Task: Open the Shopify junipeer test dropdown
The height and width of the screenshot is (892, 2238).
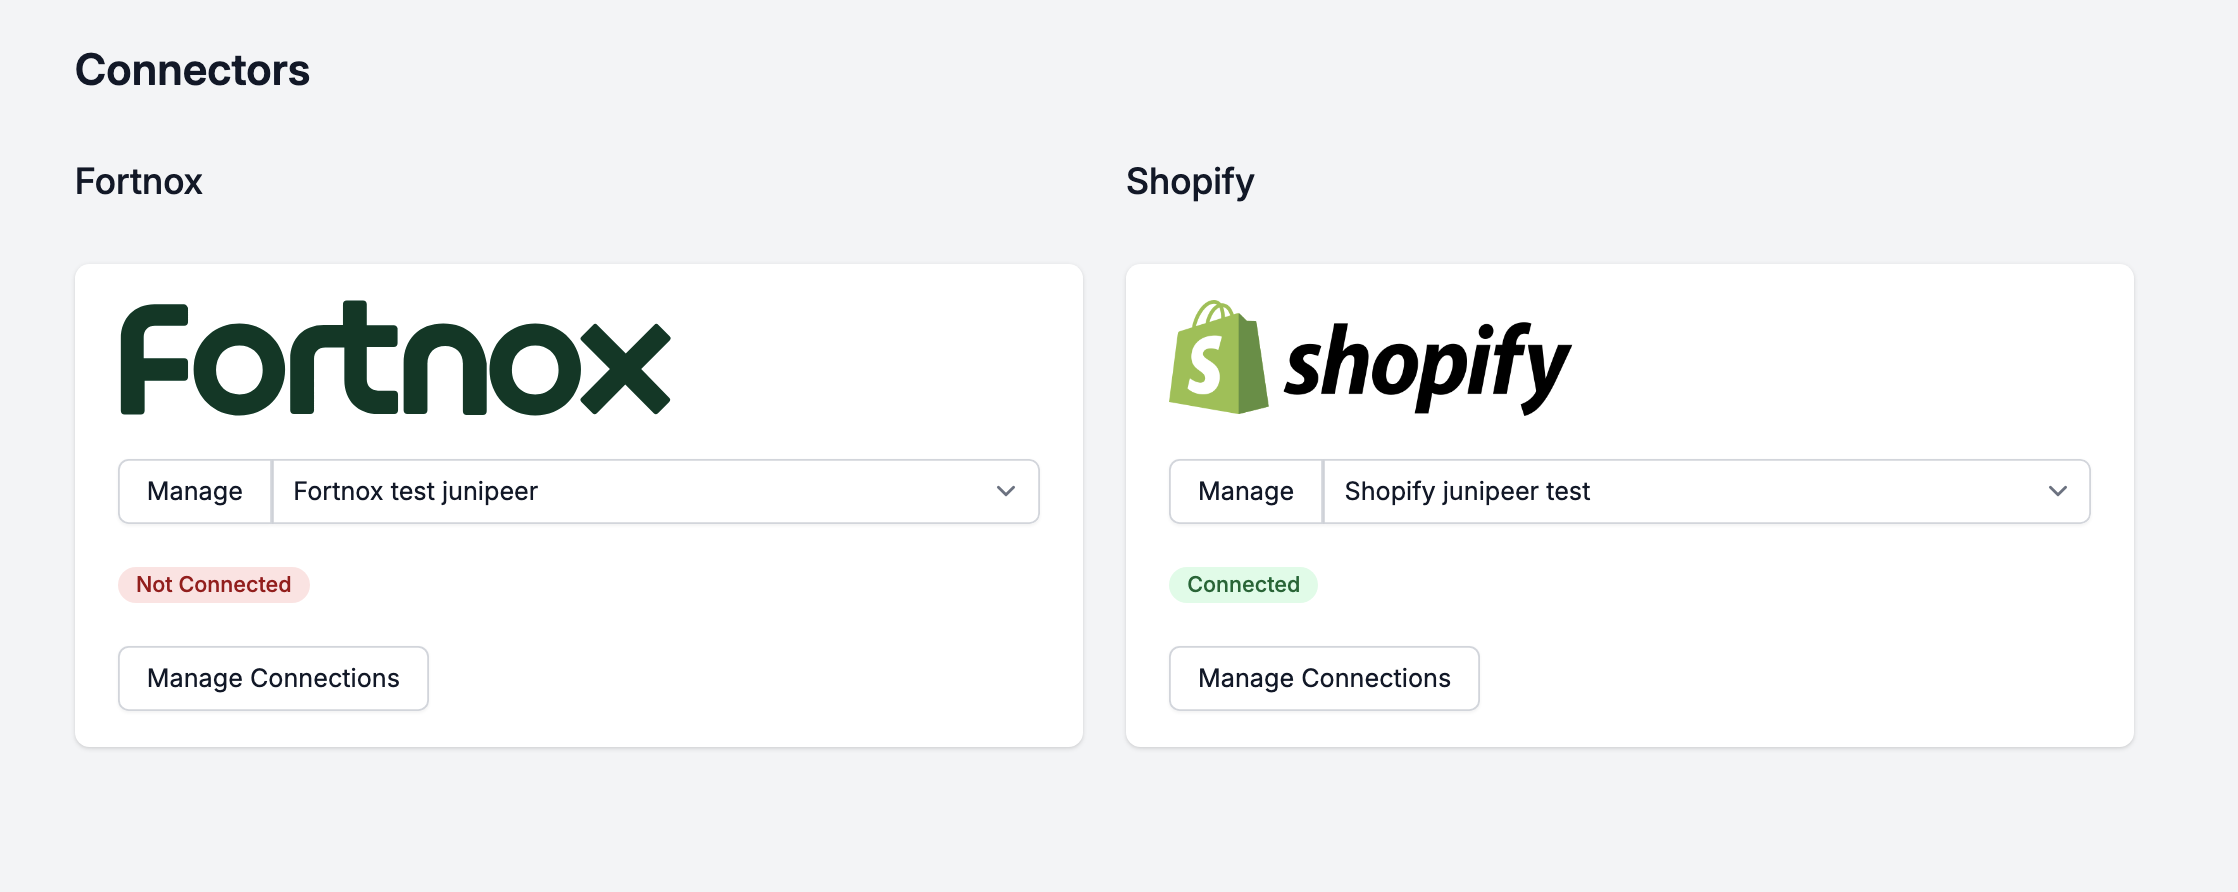Action: [1707, 491]
